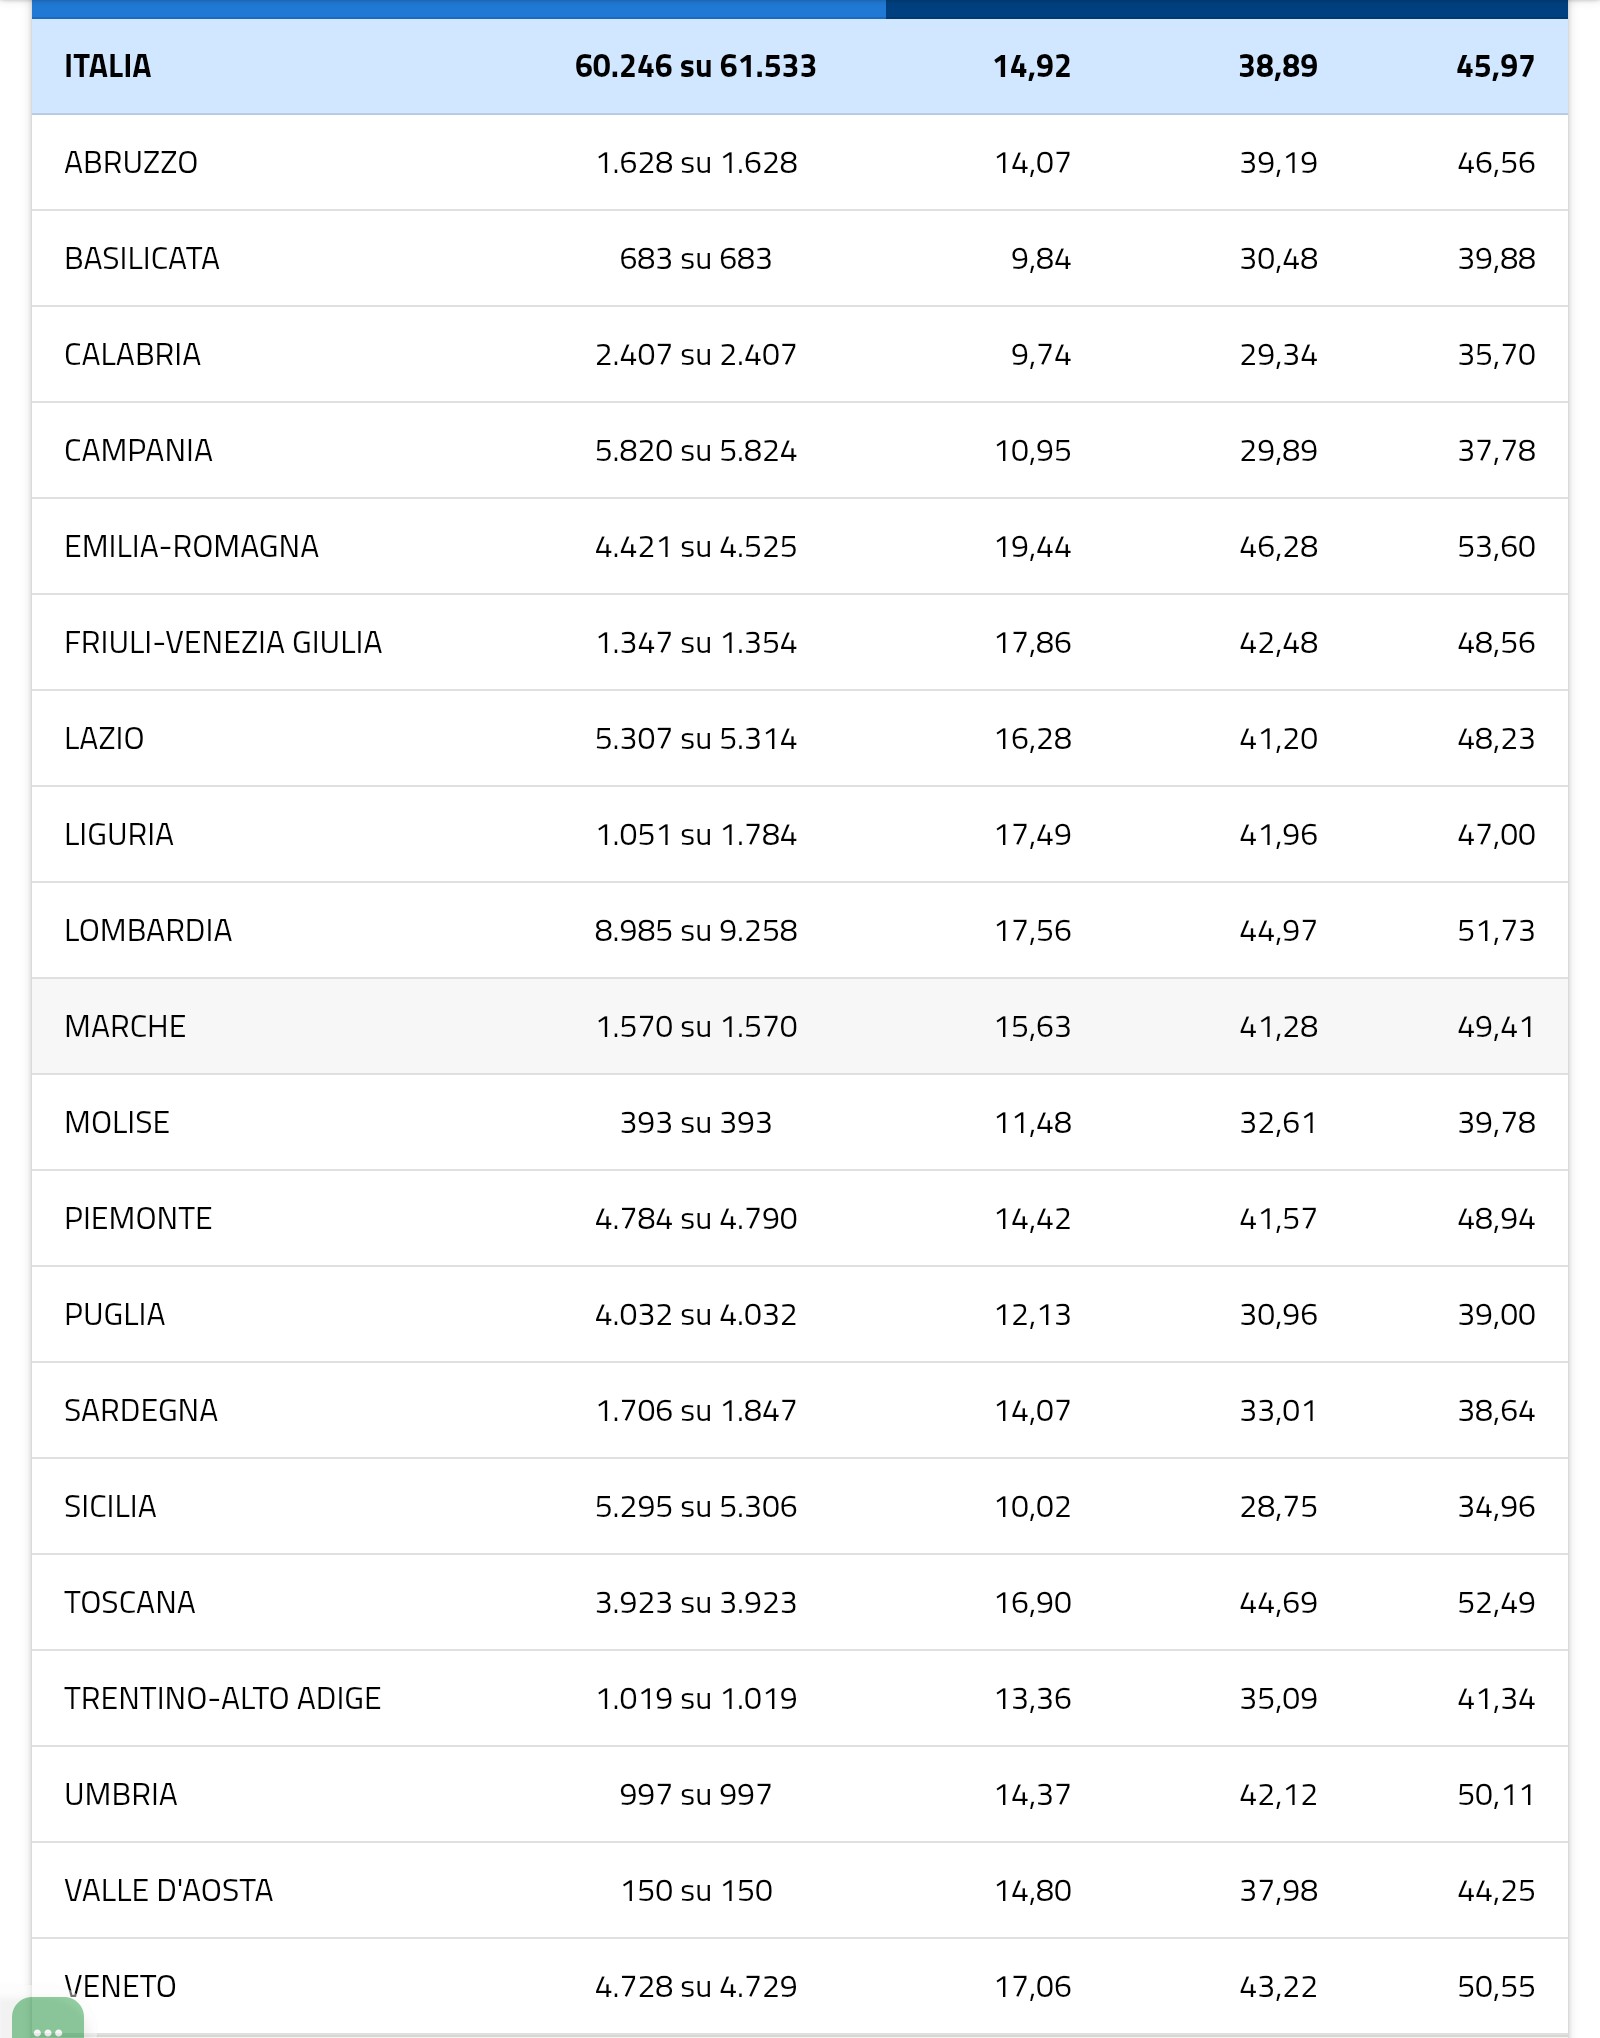Select FRIULI-VENEZIA GIULIA in the table

coord(223,642)
